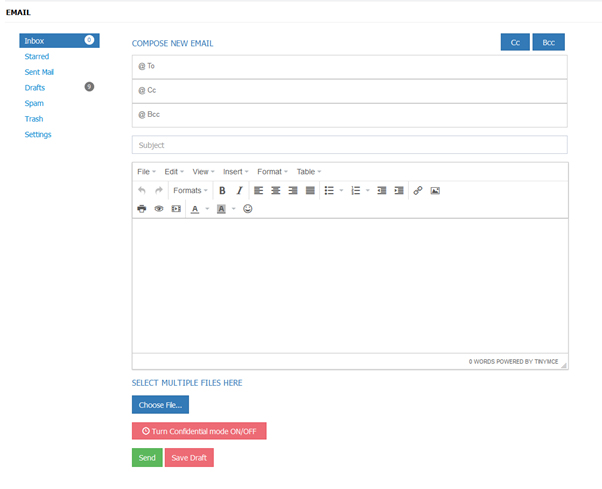Click Choose File button
The image size is (602, 489).
click(160, 405)
